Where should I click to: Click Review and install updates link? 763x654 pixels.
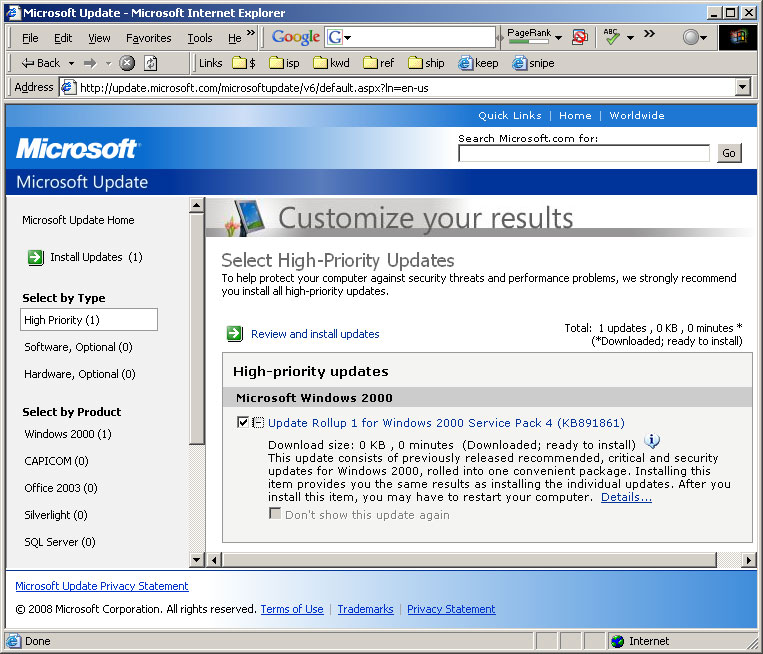(x=315, y=334)
